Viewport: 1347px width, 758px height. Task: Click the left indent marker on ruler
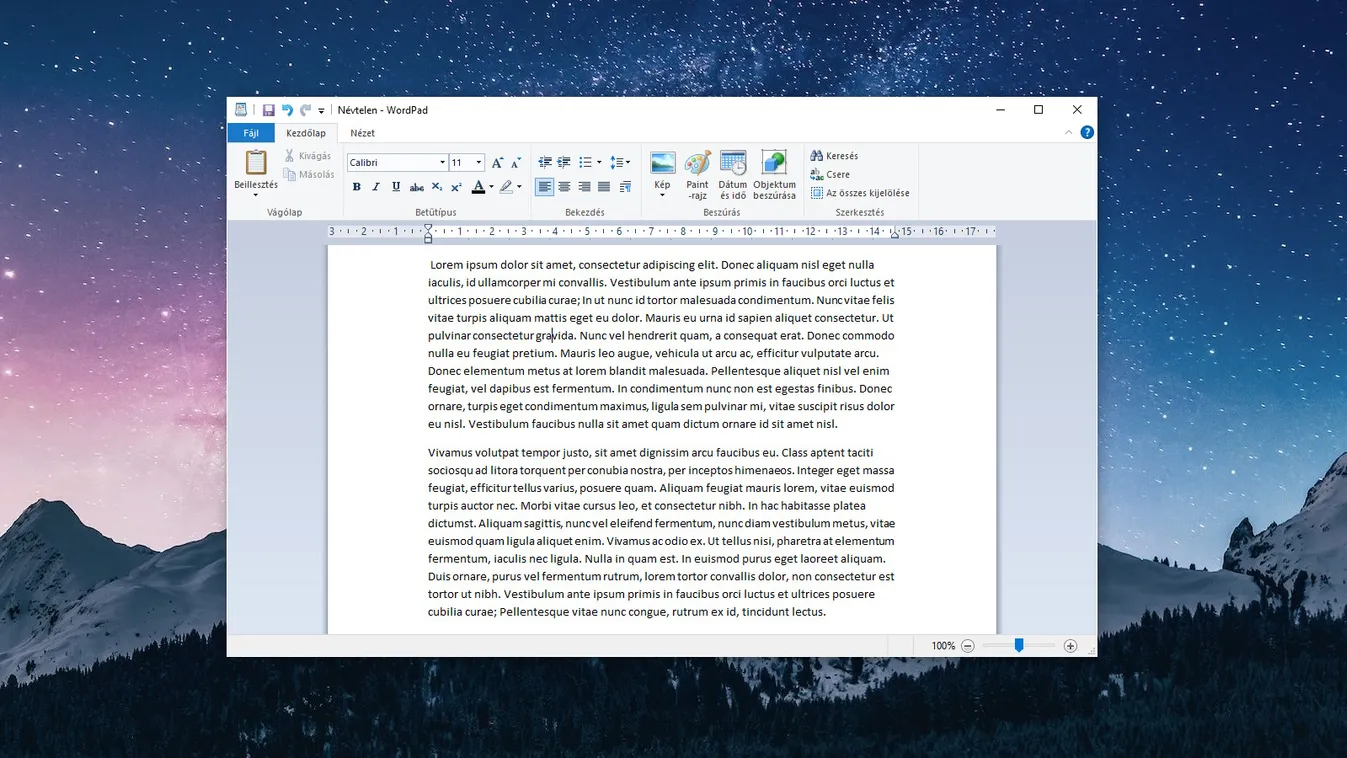pos(428,233)
